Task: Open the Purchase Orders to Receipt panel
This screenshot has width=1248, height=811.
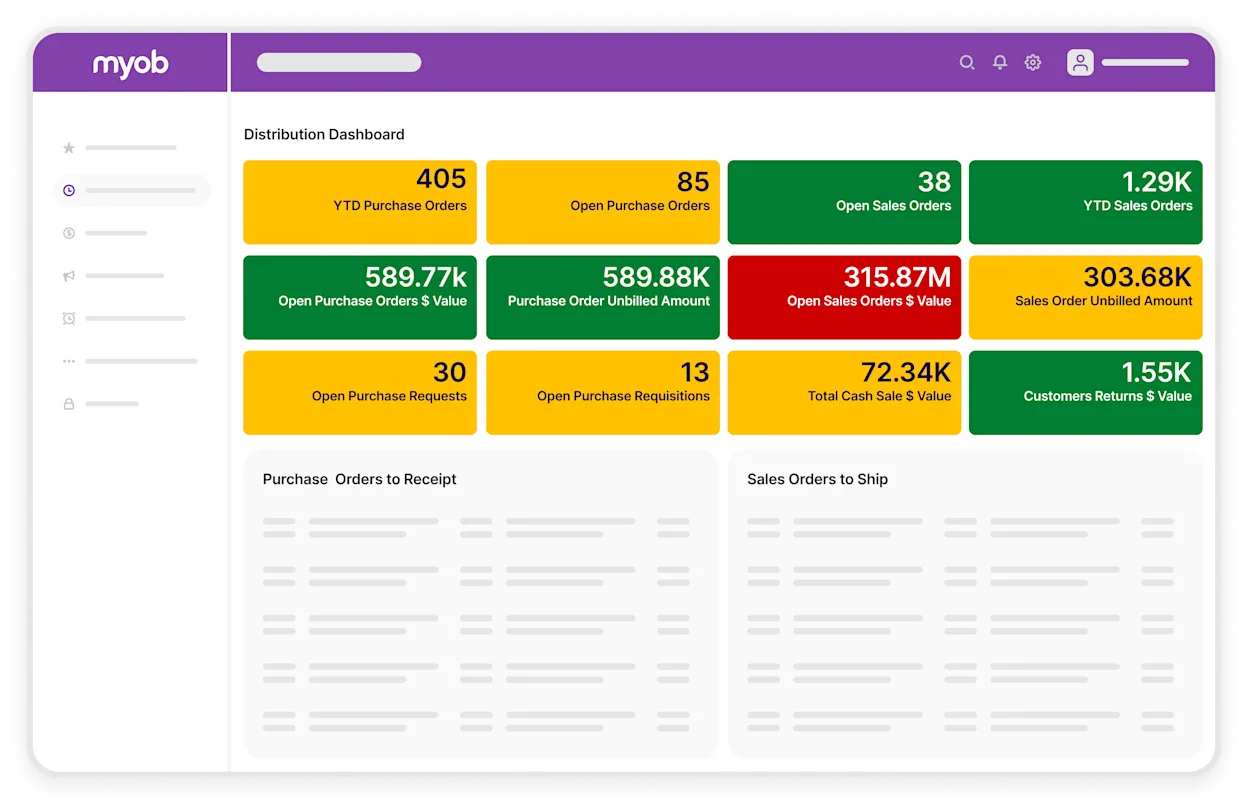Action: point(481,602)
